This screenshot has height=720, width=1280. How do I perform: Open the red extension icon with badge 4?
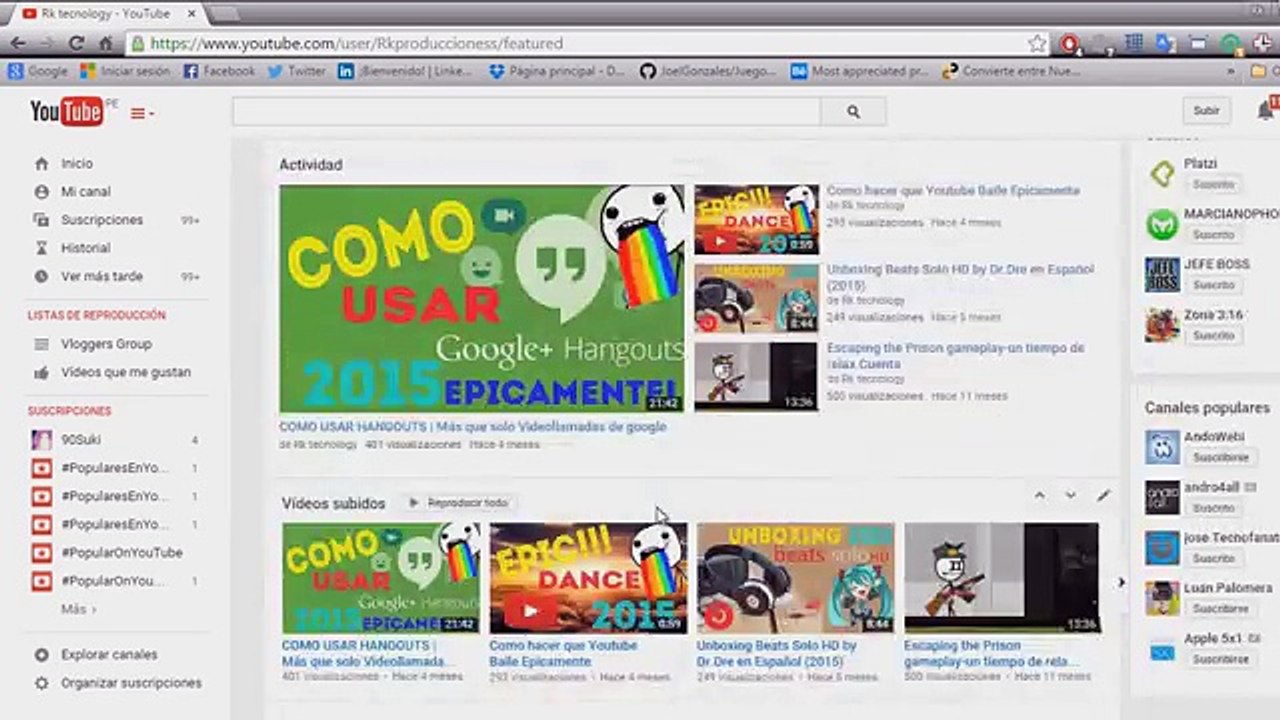(x=1070, y=44)
